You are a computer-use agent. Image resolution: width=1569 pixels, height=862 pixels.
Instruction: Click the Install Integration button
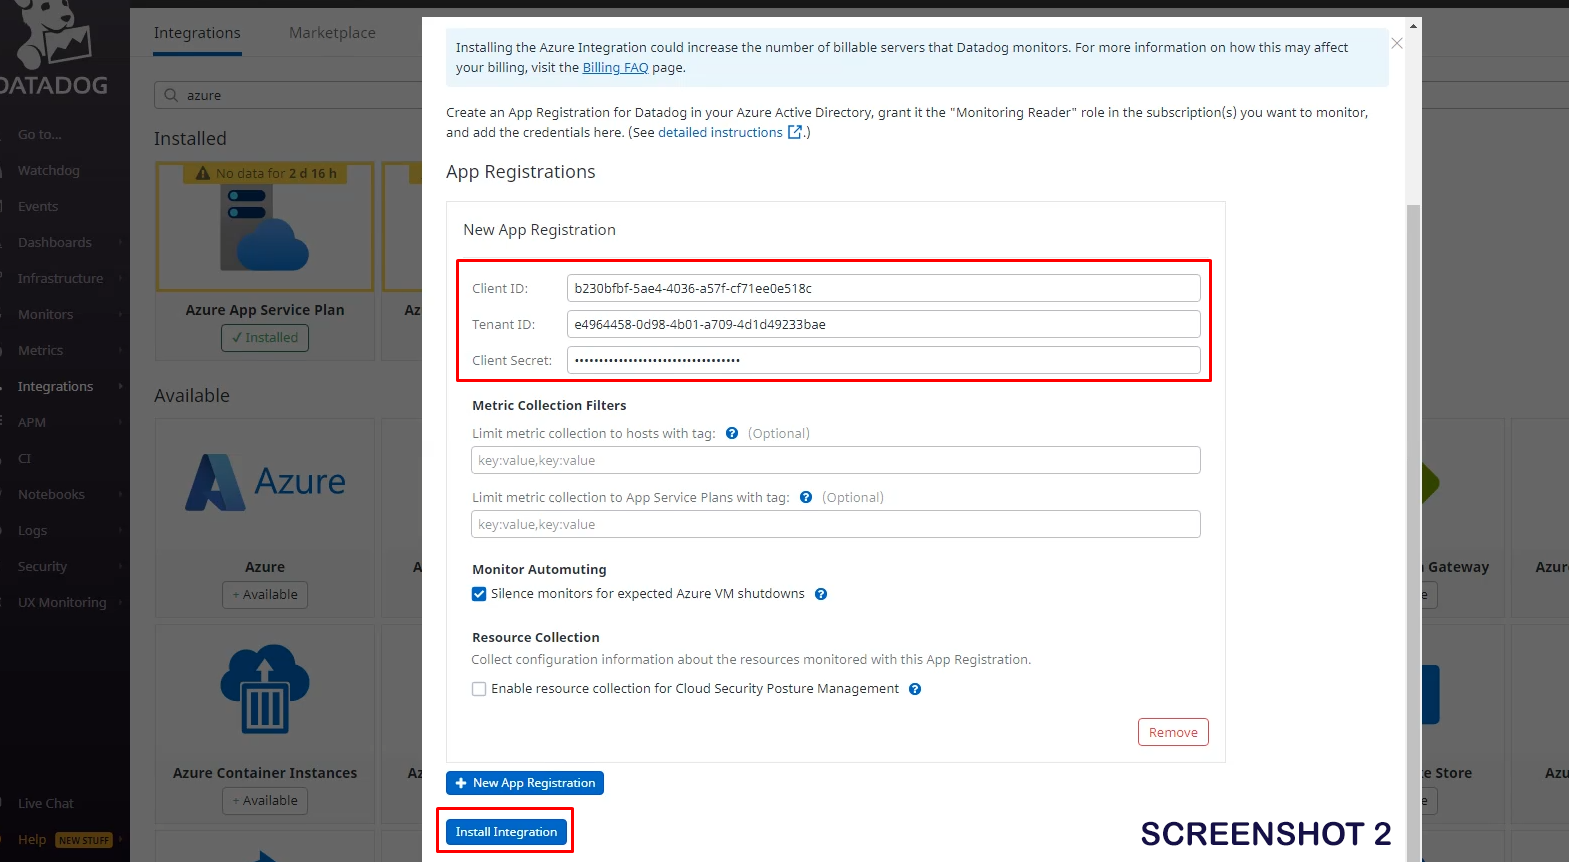[x=506, y=832]
